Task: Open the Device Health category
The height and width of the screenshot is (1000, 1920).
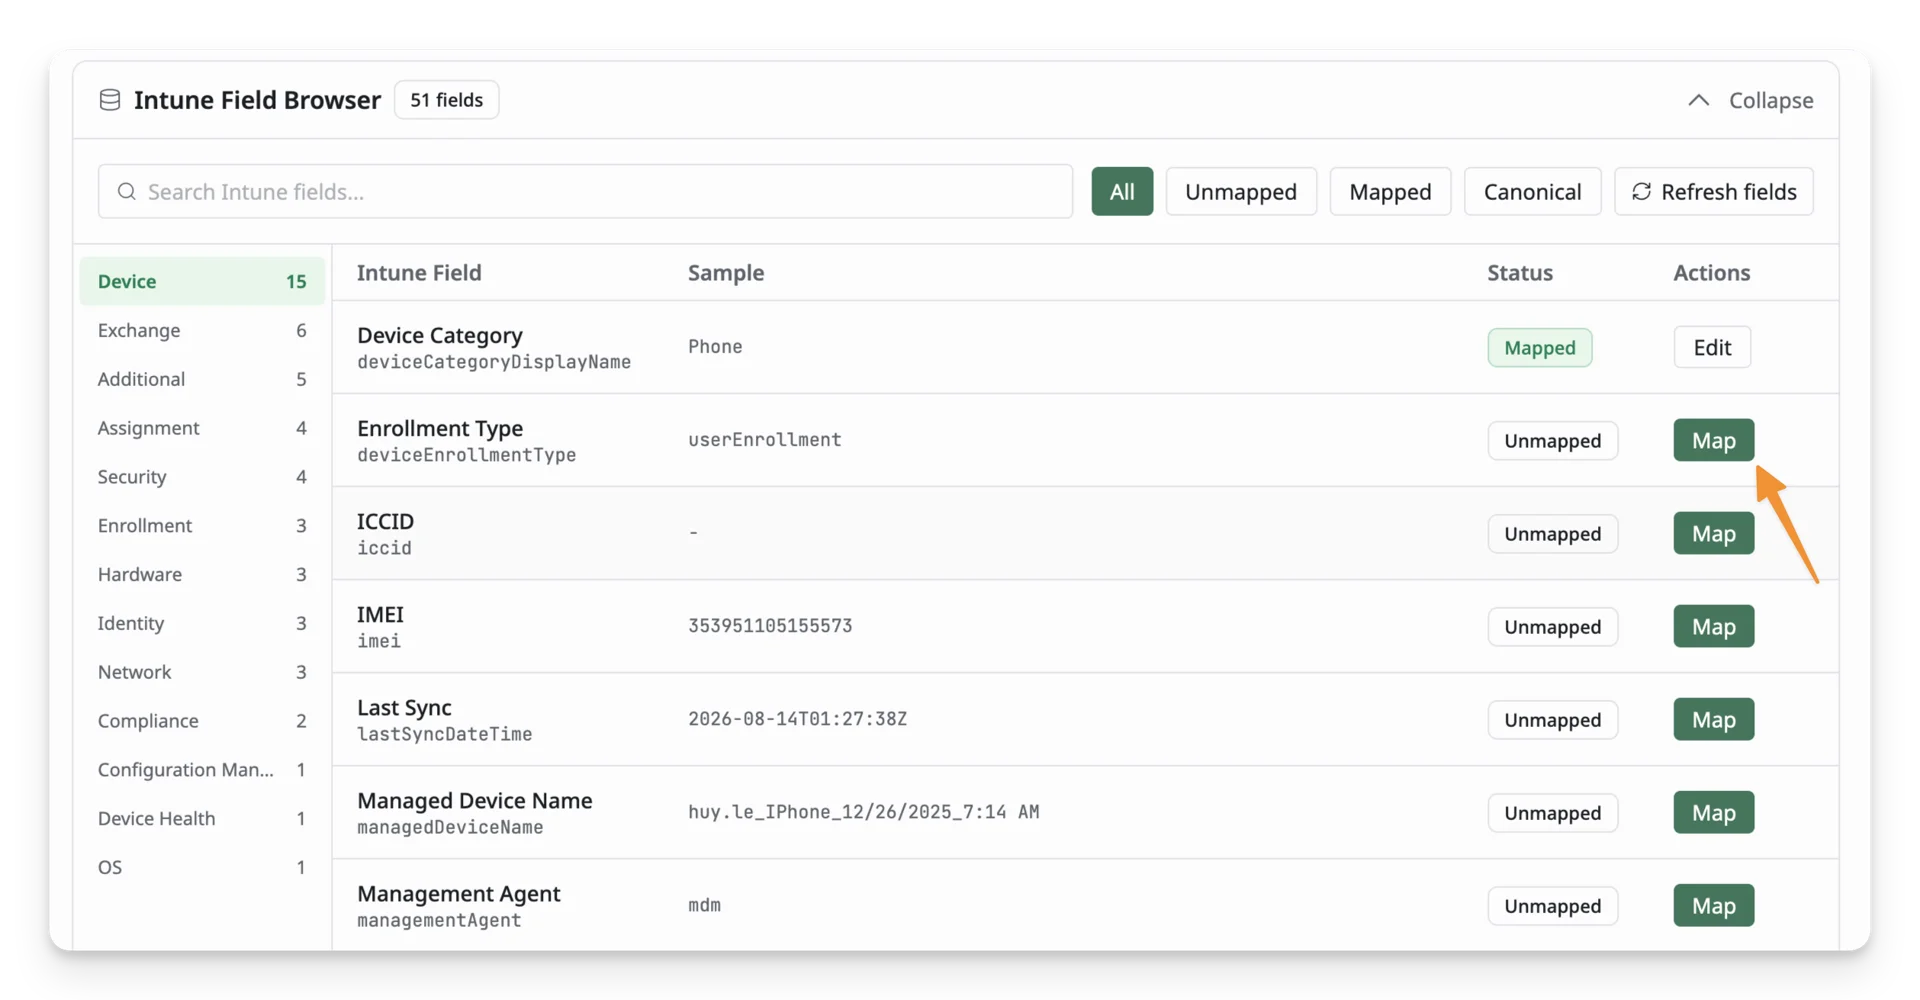Action: point(202,818)
